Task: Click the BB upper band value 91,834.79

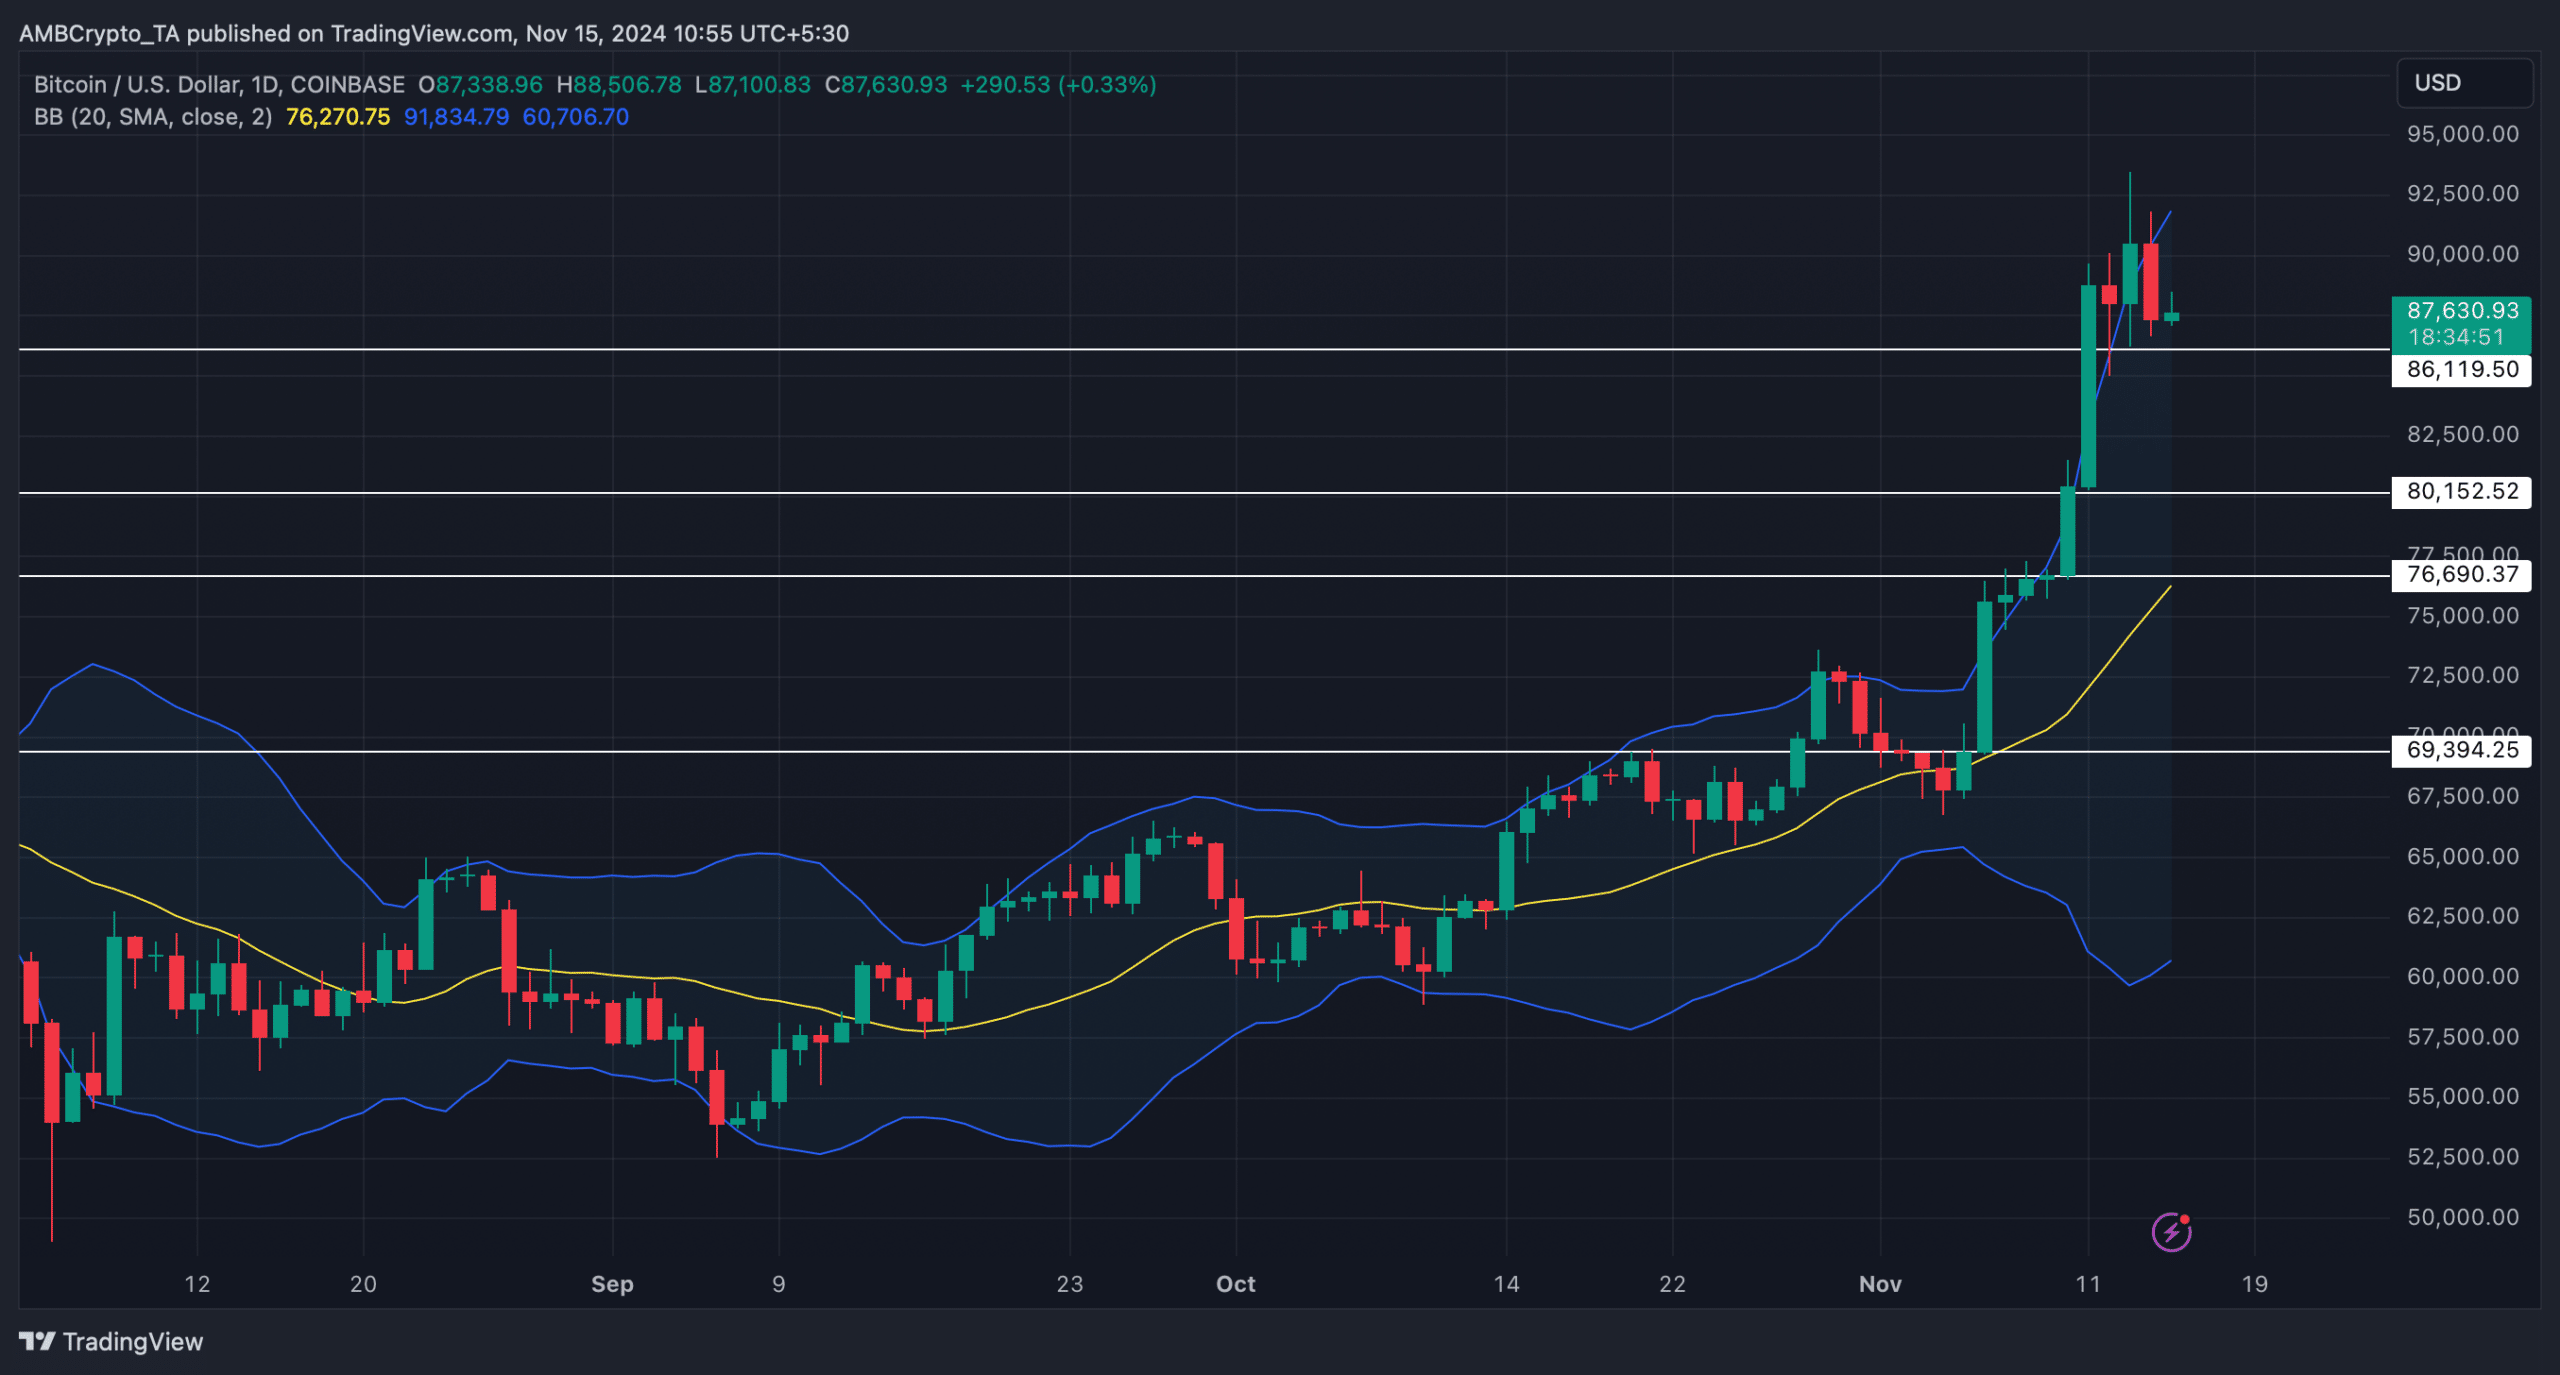Action: [456, 117]
